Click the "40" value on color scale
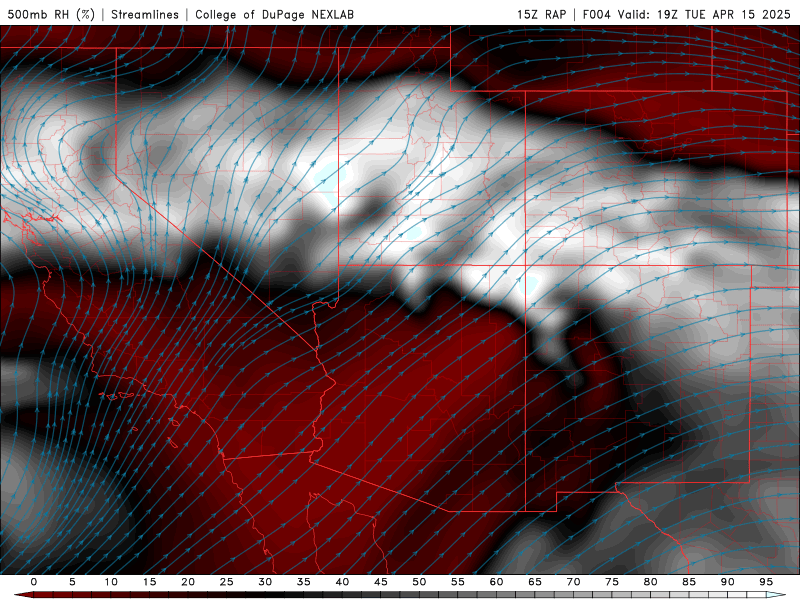Screen dimensions: 800x600 pyautogui.click(x=342, y=582)
